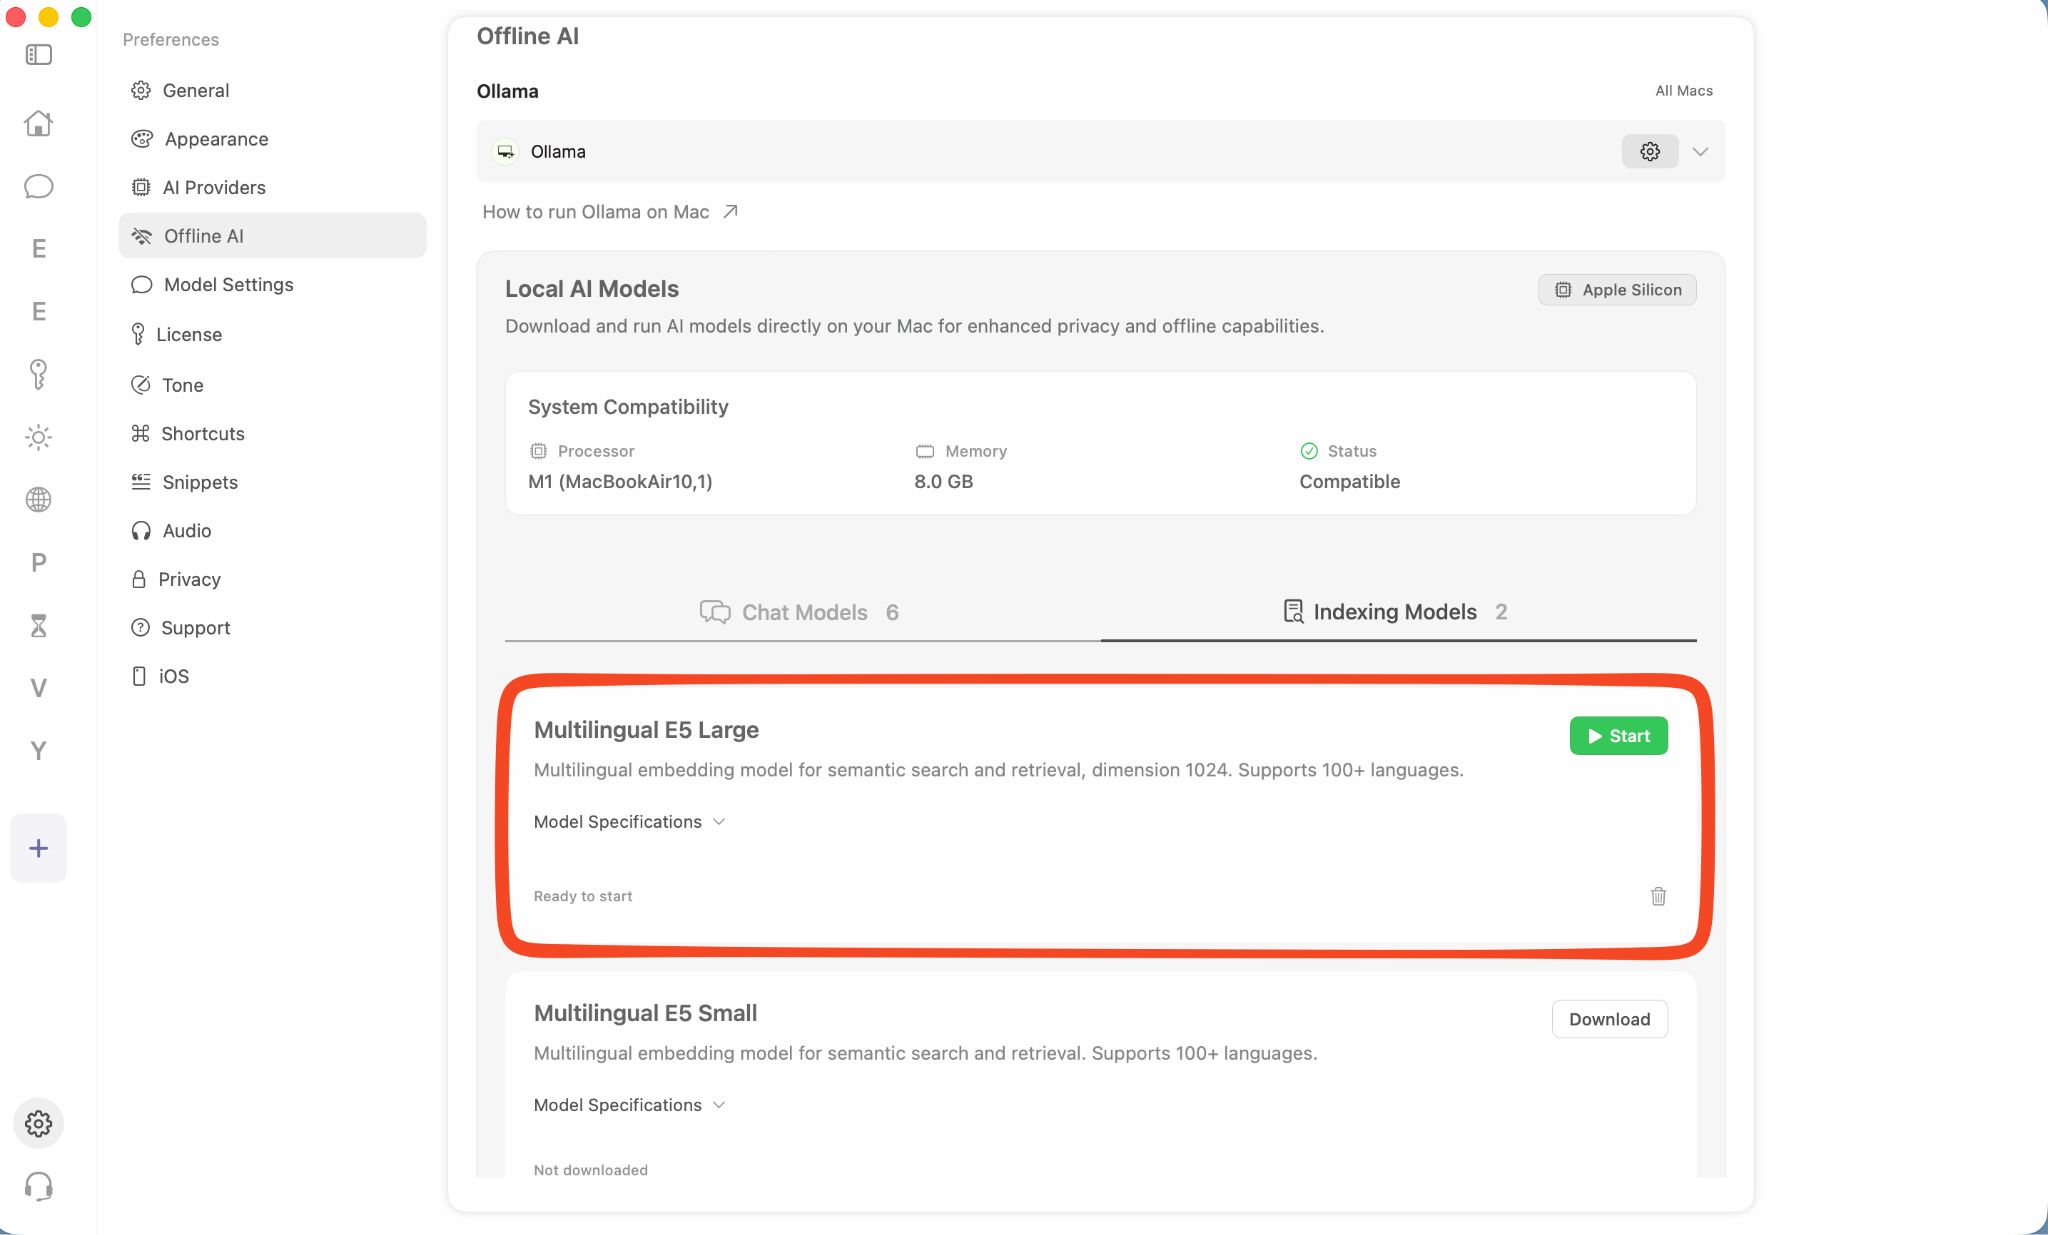Start the Multilingual E5 Large model

coord(1617,735)
